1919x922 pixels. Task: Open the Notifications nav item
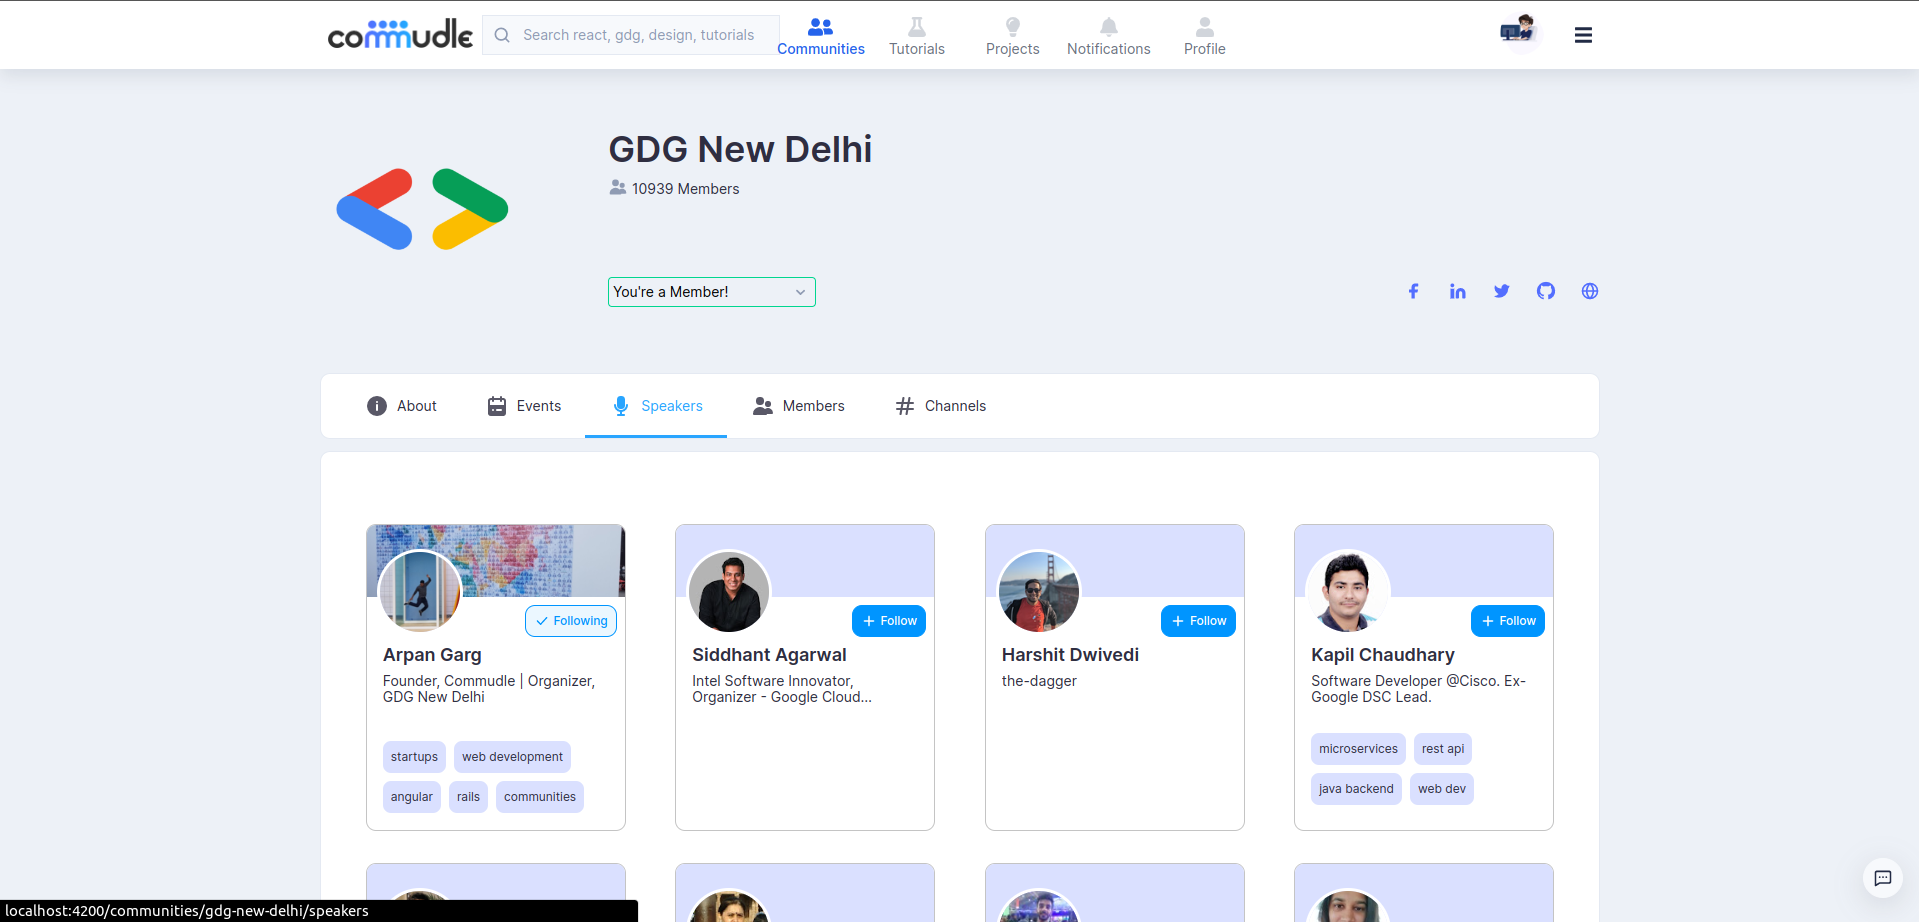tap(1109, 36)
